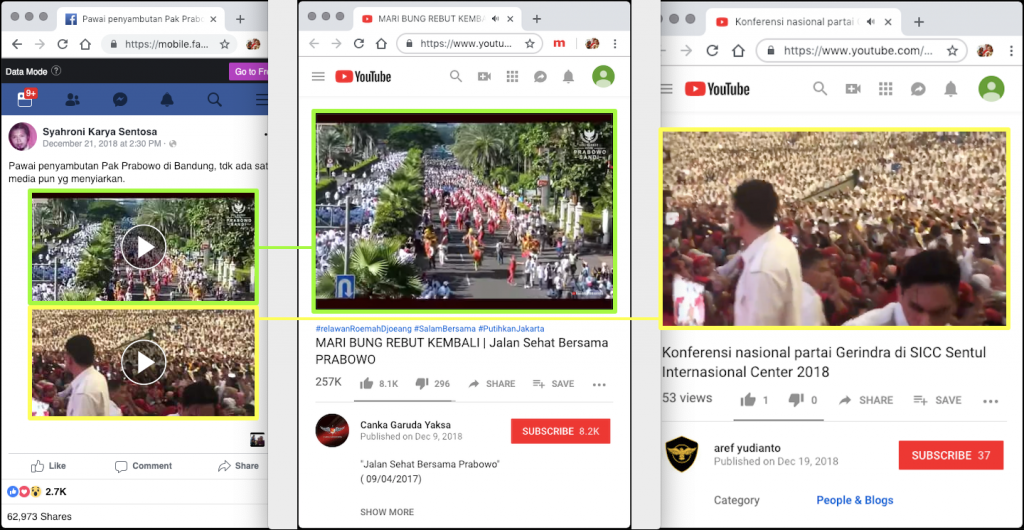Viewport: 1024px width, 530px height.
Task: Open the People & Blogs category link
Action: tap(854, 500)
